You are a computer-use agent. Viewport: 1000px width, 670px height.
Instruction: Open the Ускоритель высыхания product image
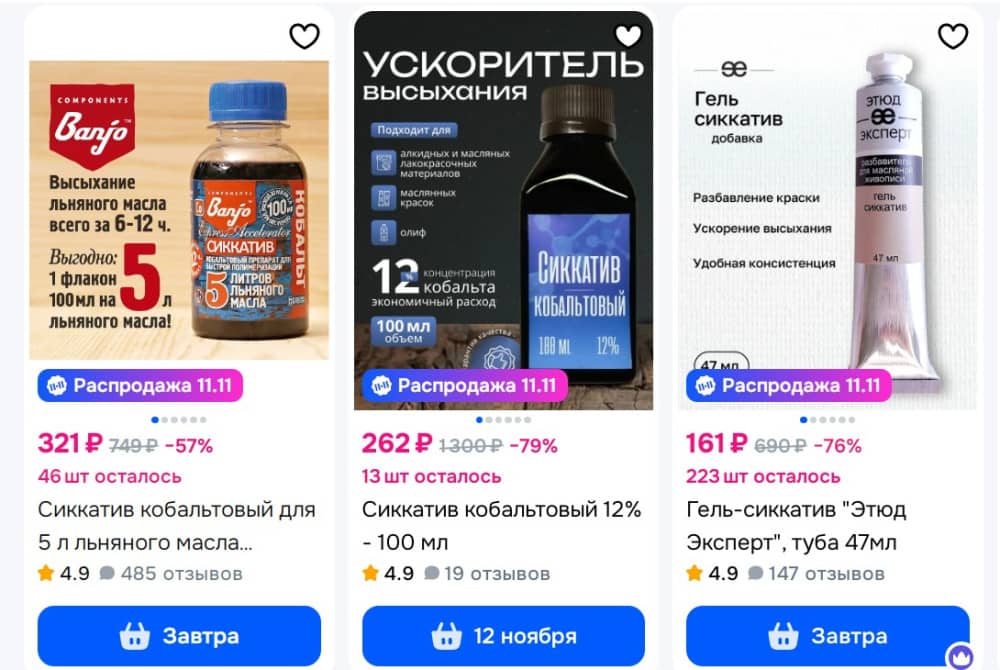[x=503, y=210]
